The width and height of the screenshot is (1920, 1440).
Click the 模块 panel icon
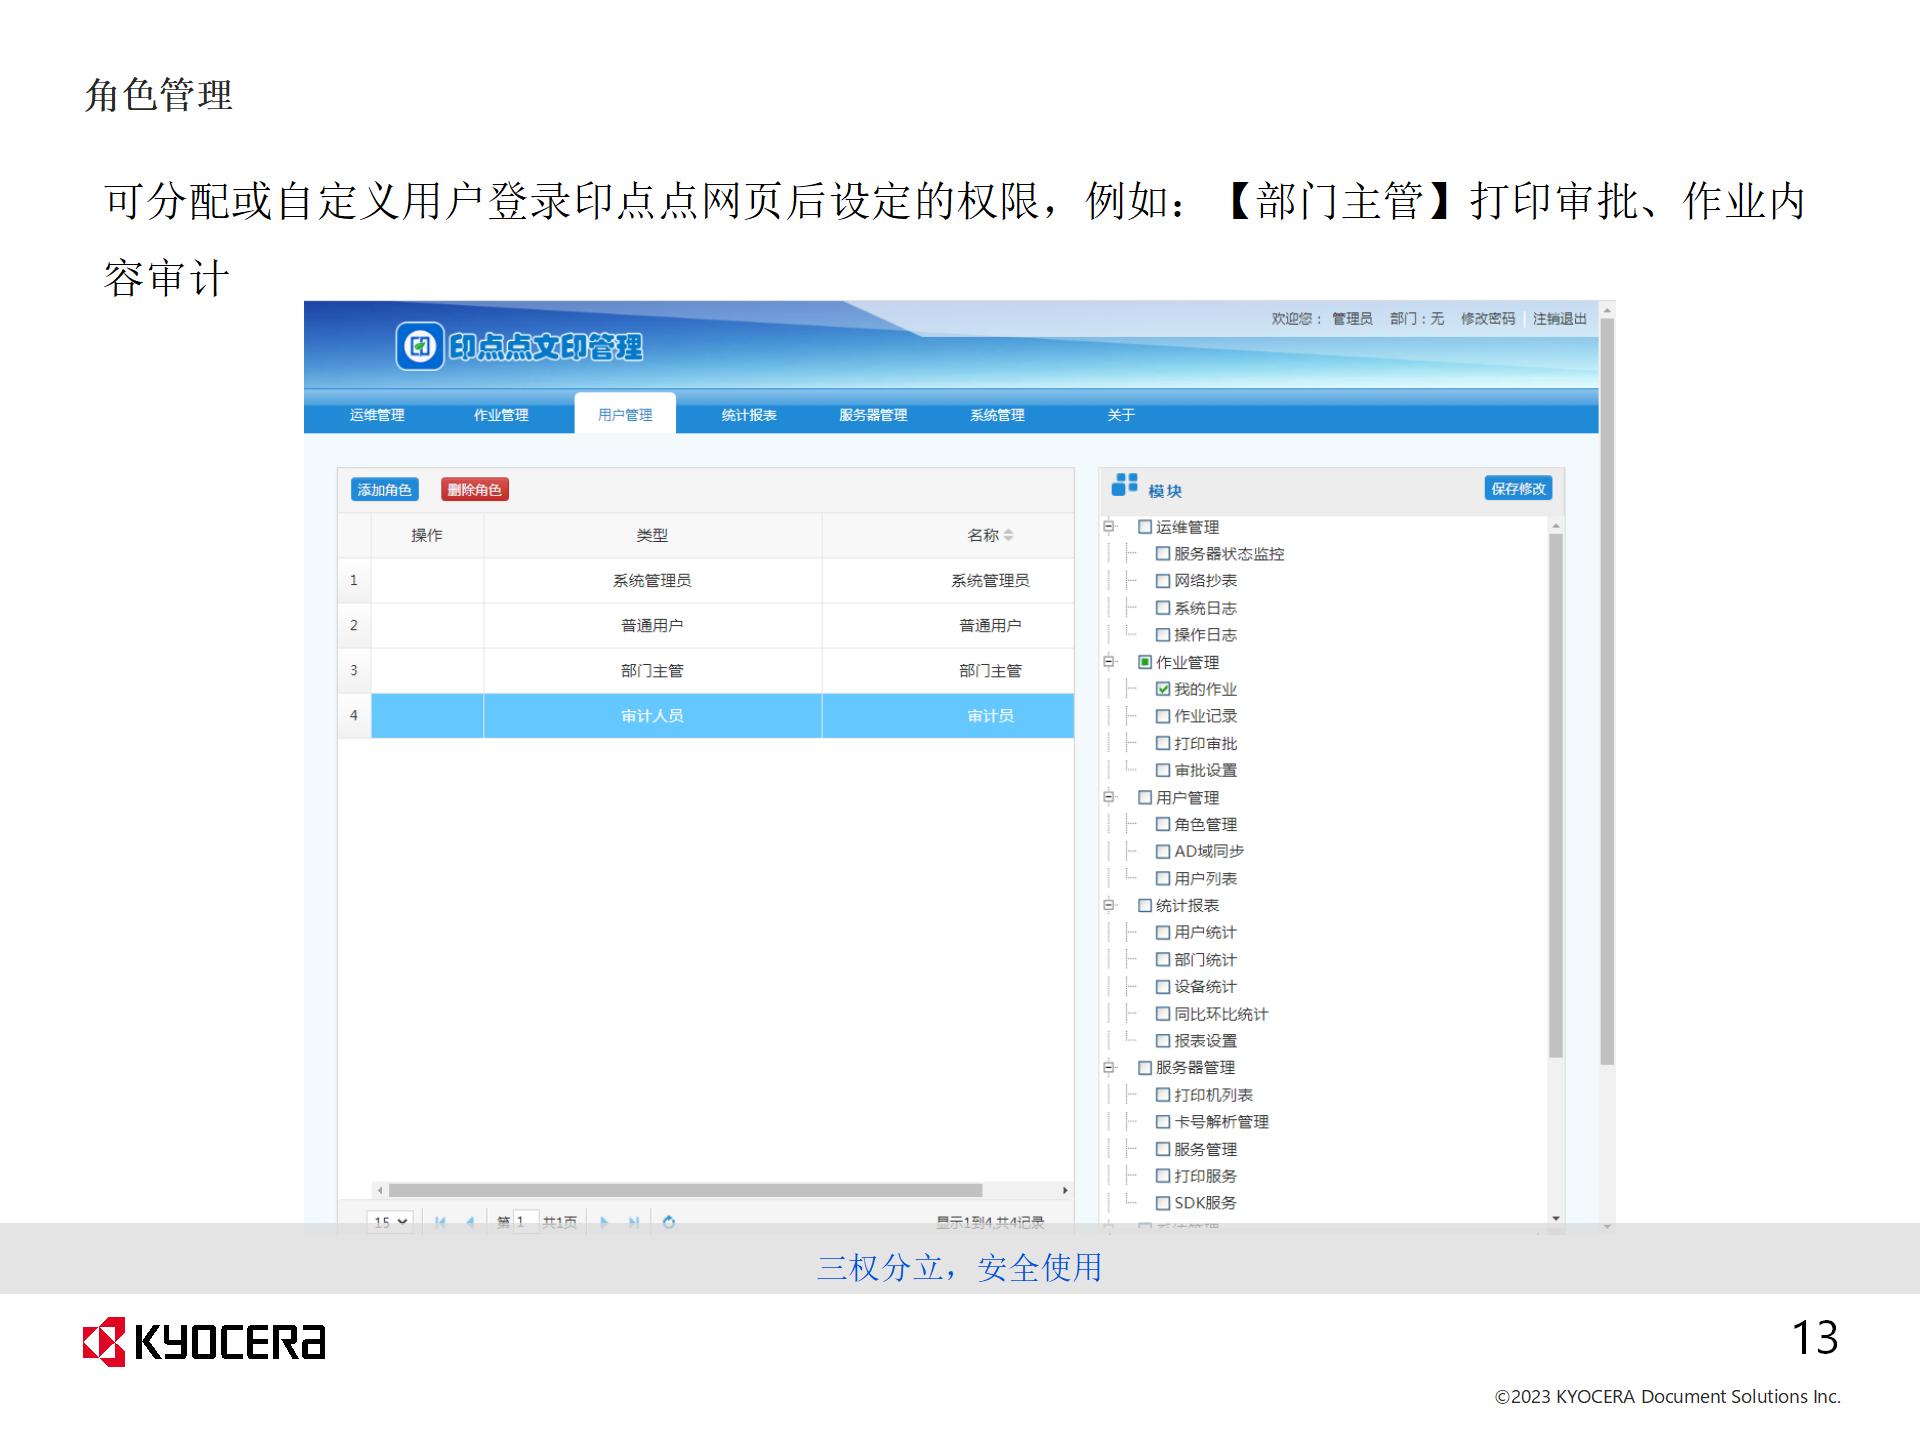point(1125,485)
